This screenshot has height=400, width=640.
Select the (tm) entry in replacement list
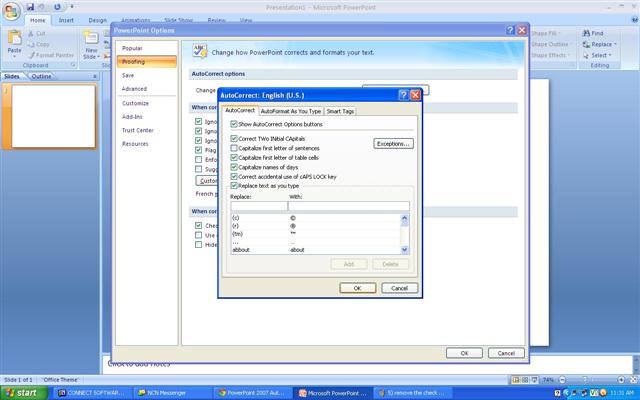click(x=316, y=234)
